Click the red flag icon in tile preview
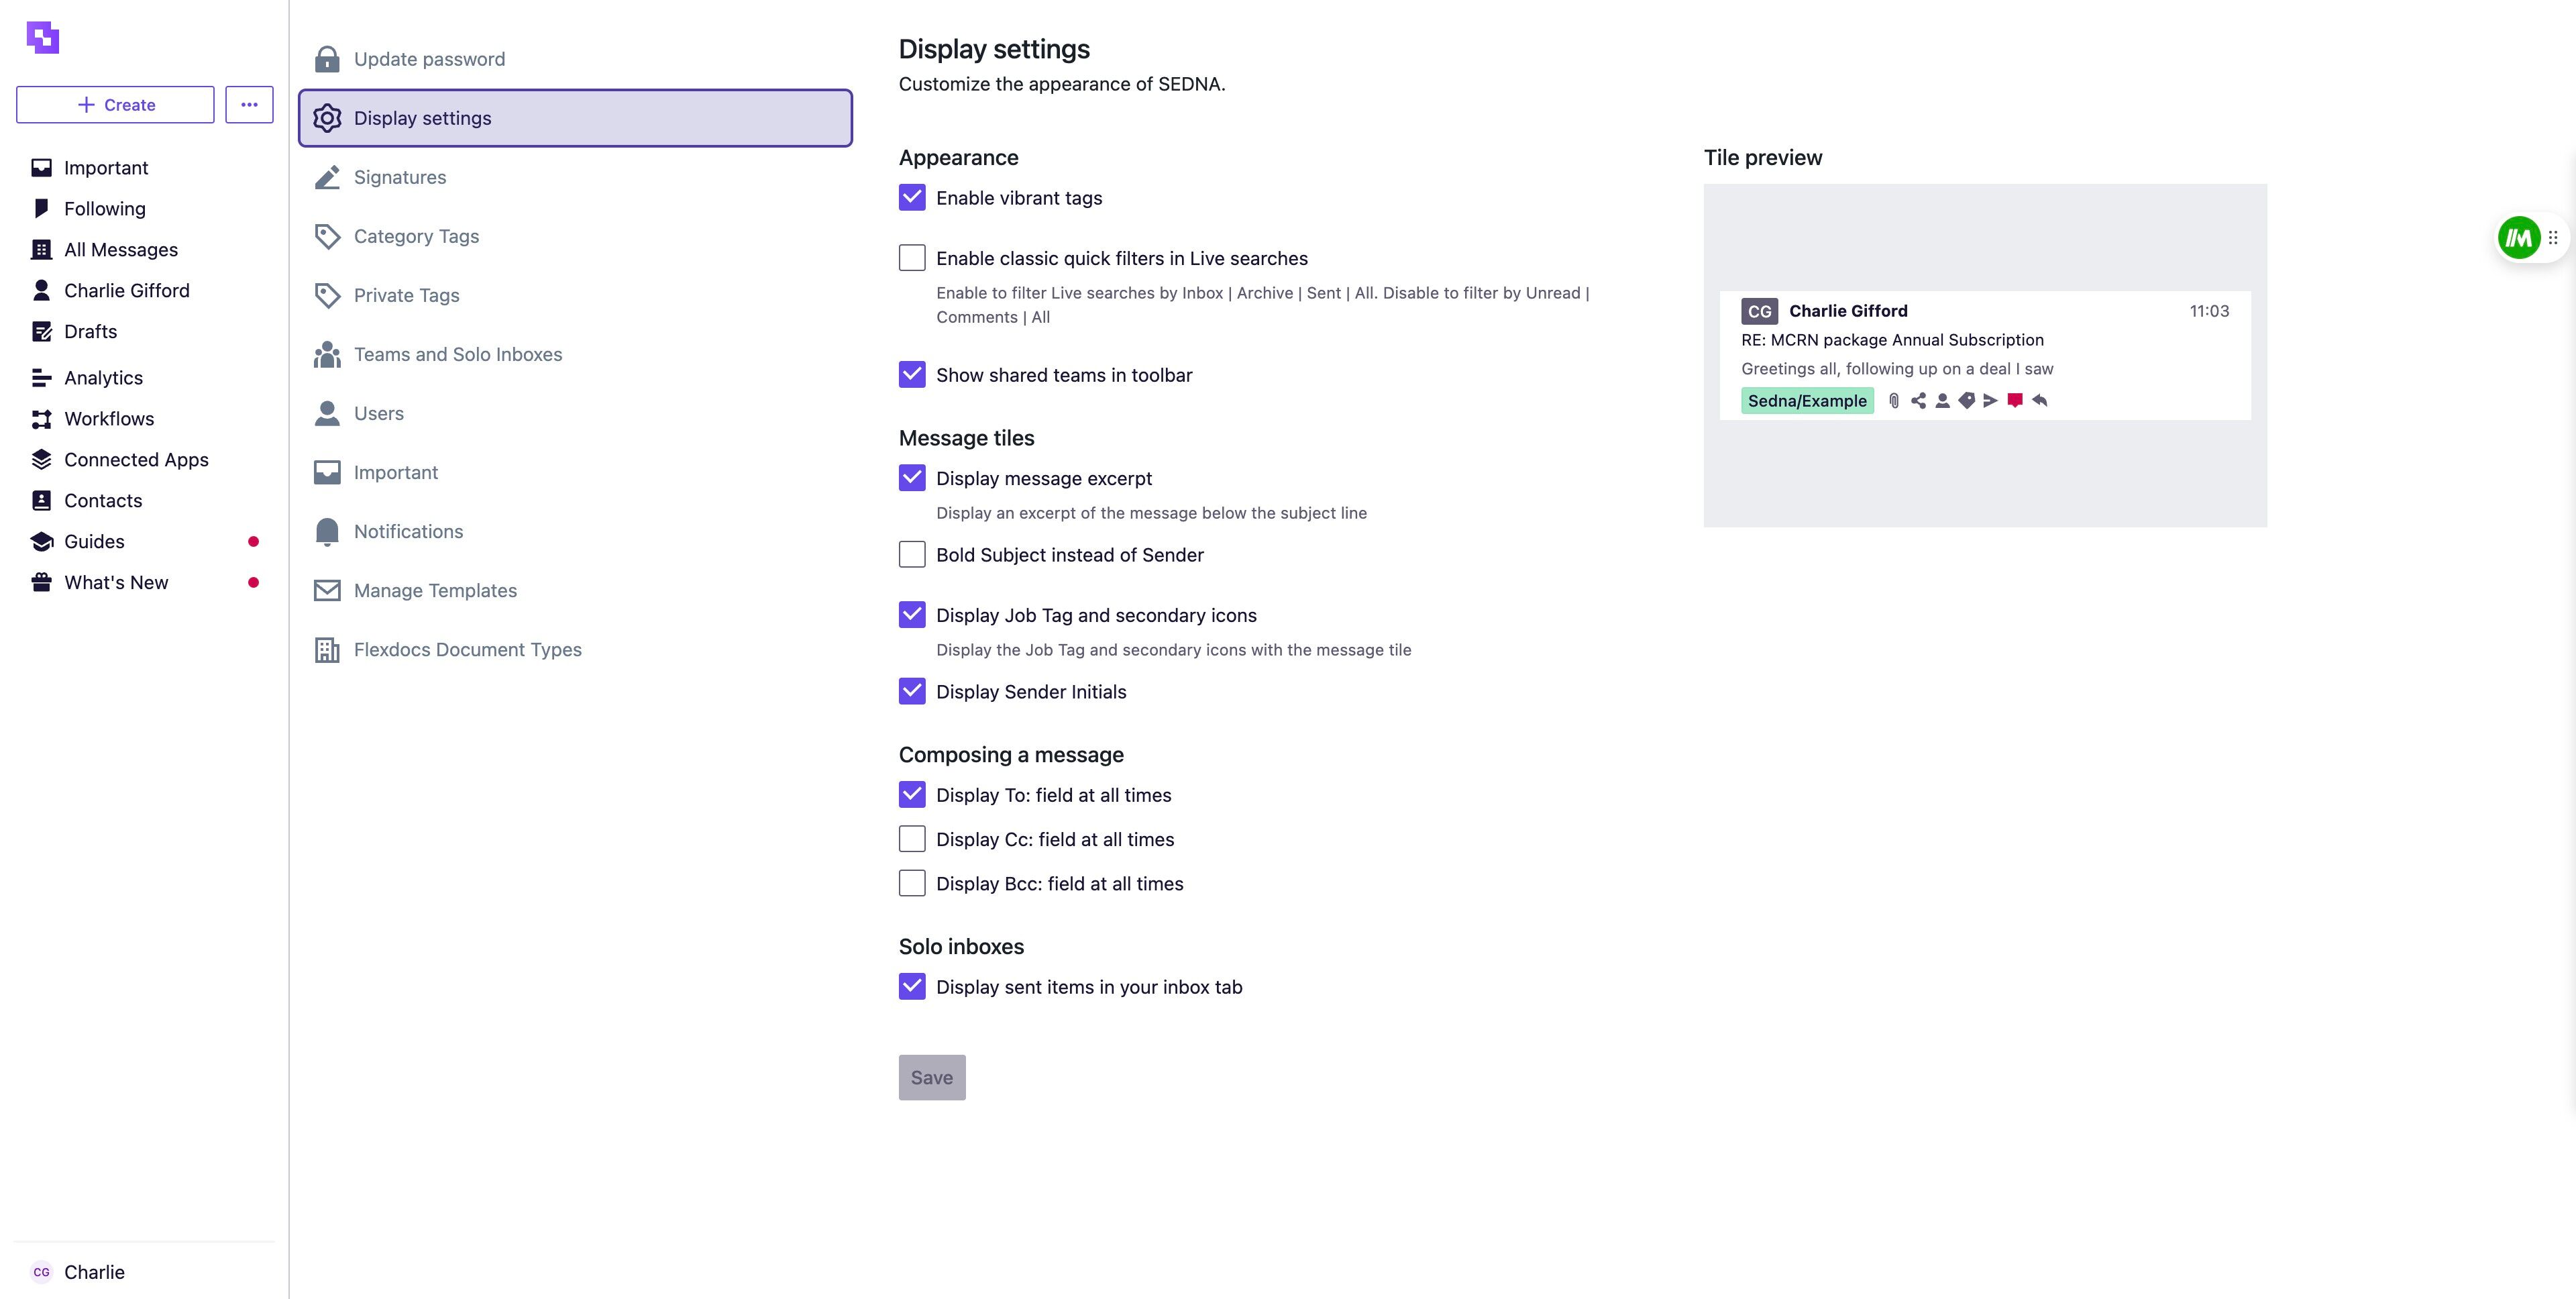 pyautogui.click(x=2015, y=401)
